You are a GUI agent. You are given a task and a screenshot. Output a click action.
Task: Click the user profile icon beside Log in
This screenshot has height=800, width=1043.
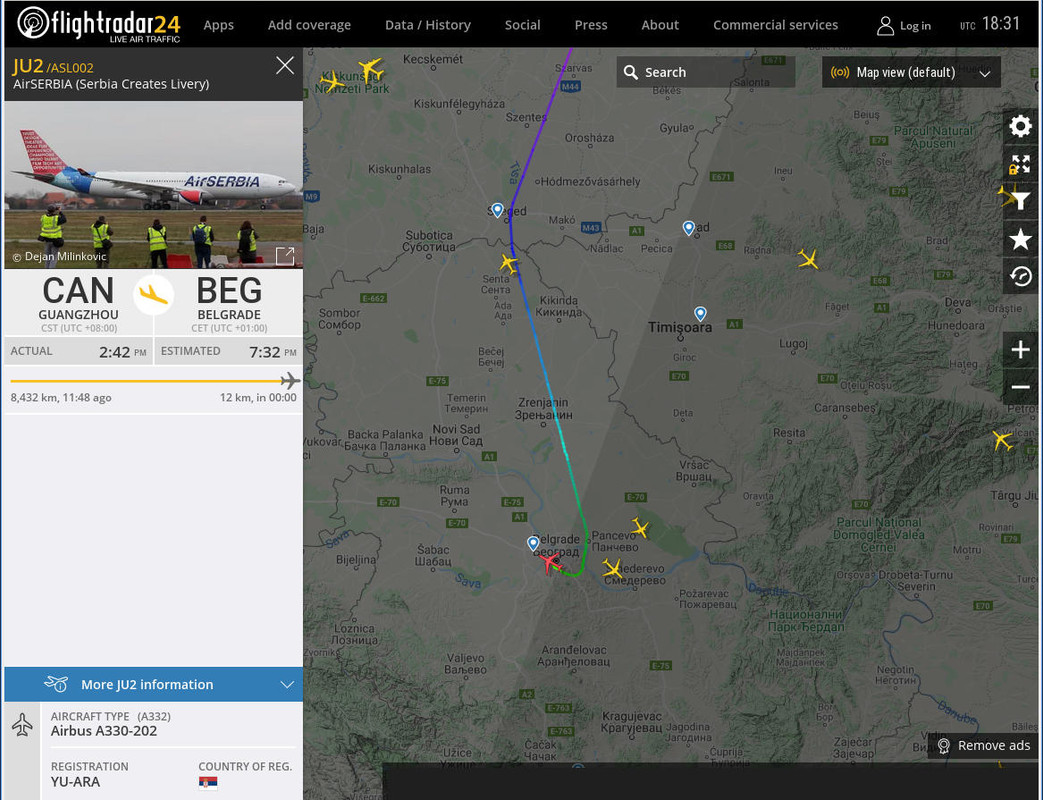click(x=885, y=26)
